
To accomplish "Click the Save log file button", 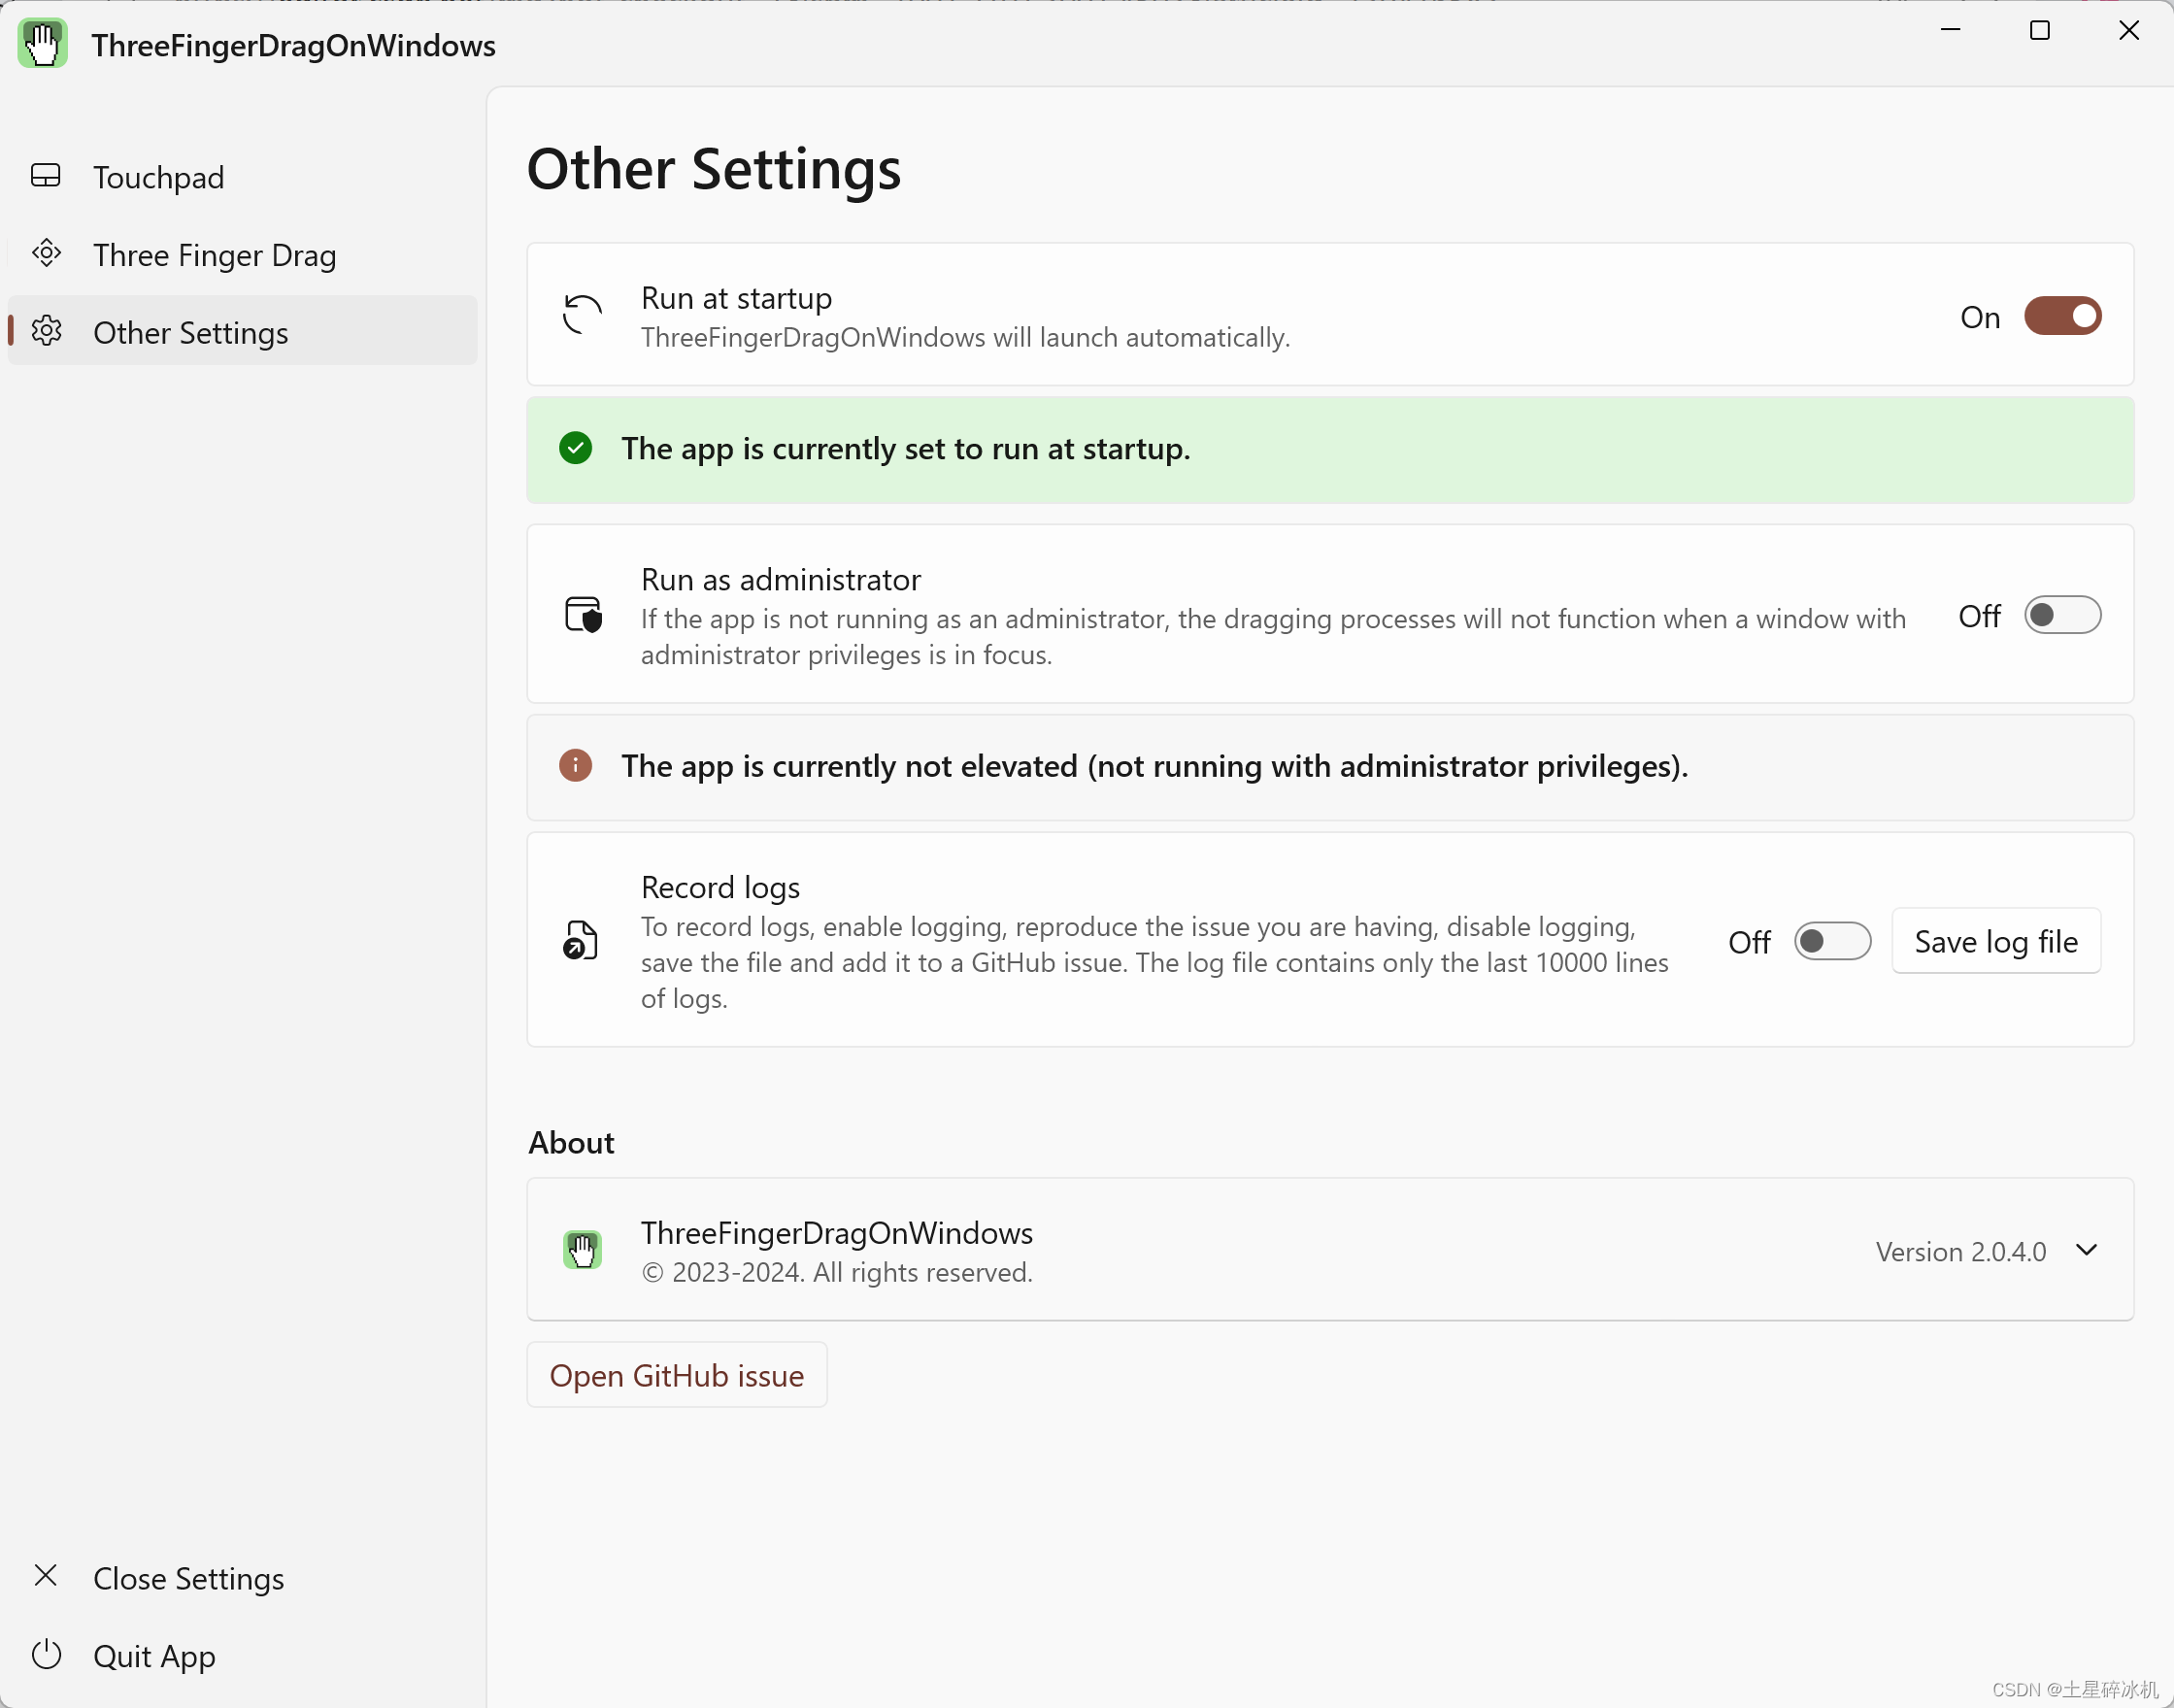I will click(1995, 941).
